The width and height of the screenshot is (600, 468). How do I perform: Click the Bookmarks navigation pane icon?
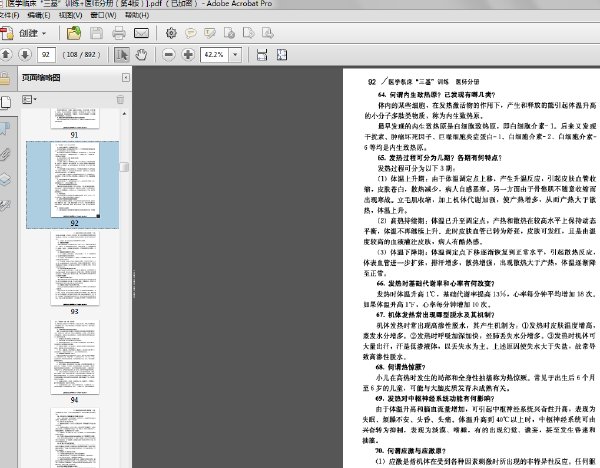coord(5,129)
